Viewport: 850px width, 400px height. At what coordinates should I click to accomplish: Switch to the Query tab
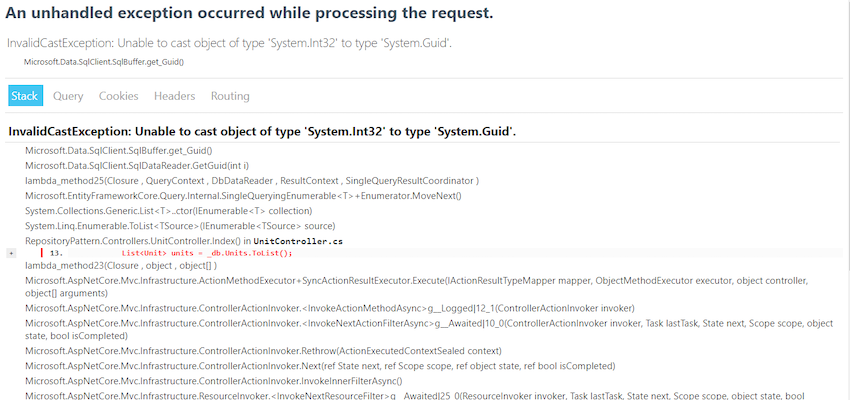(68, 96)
